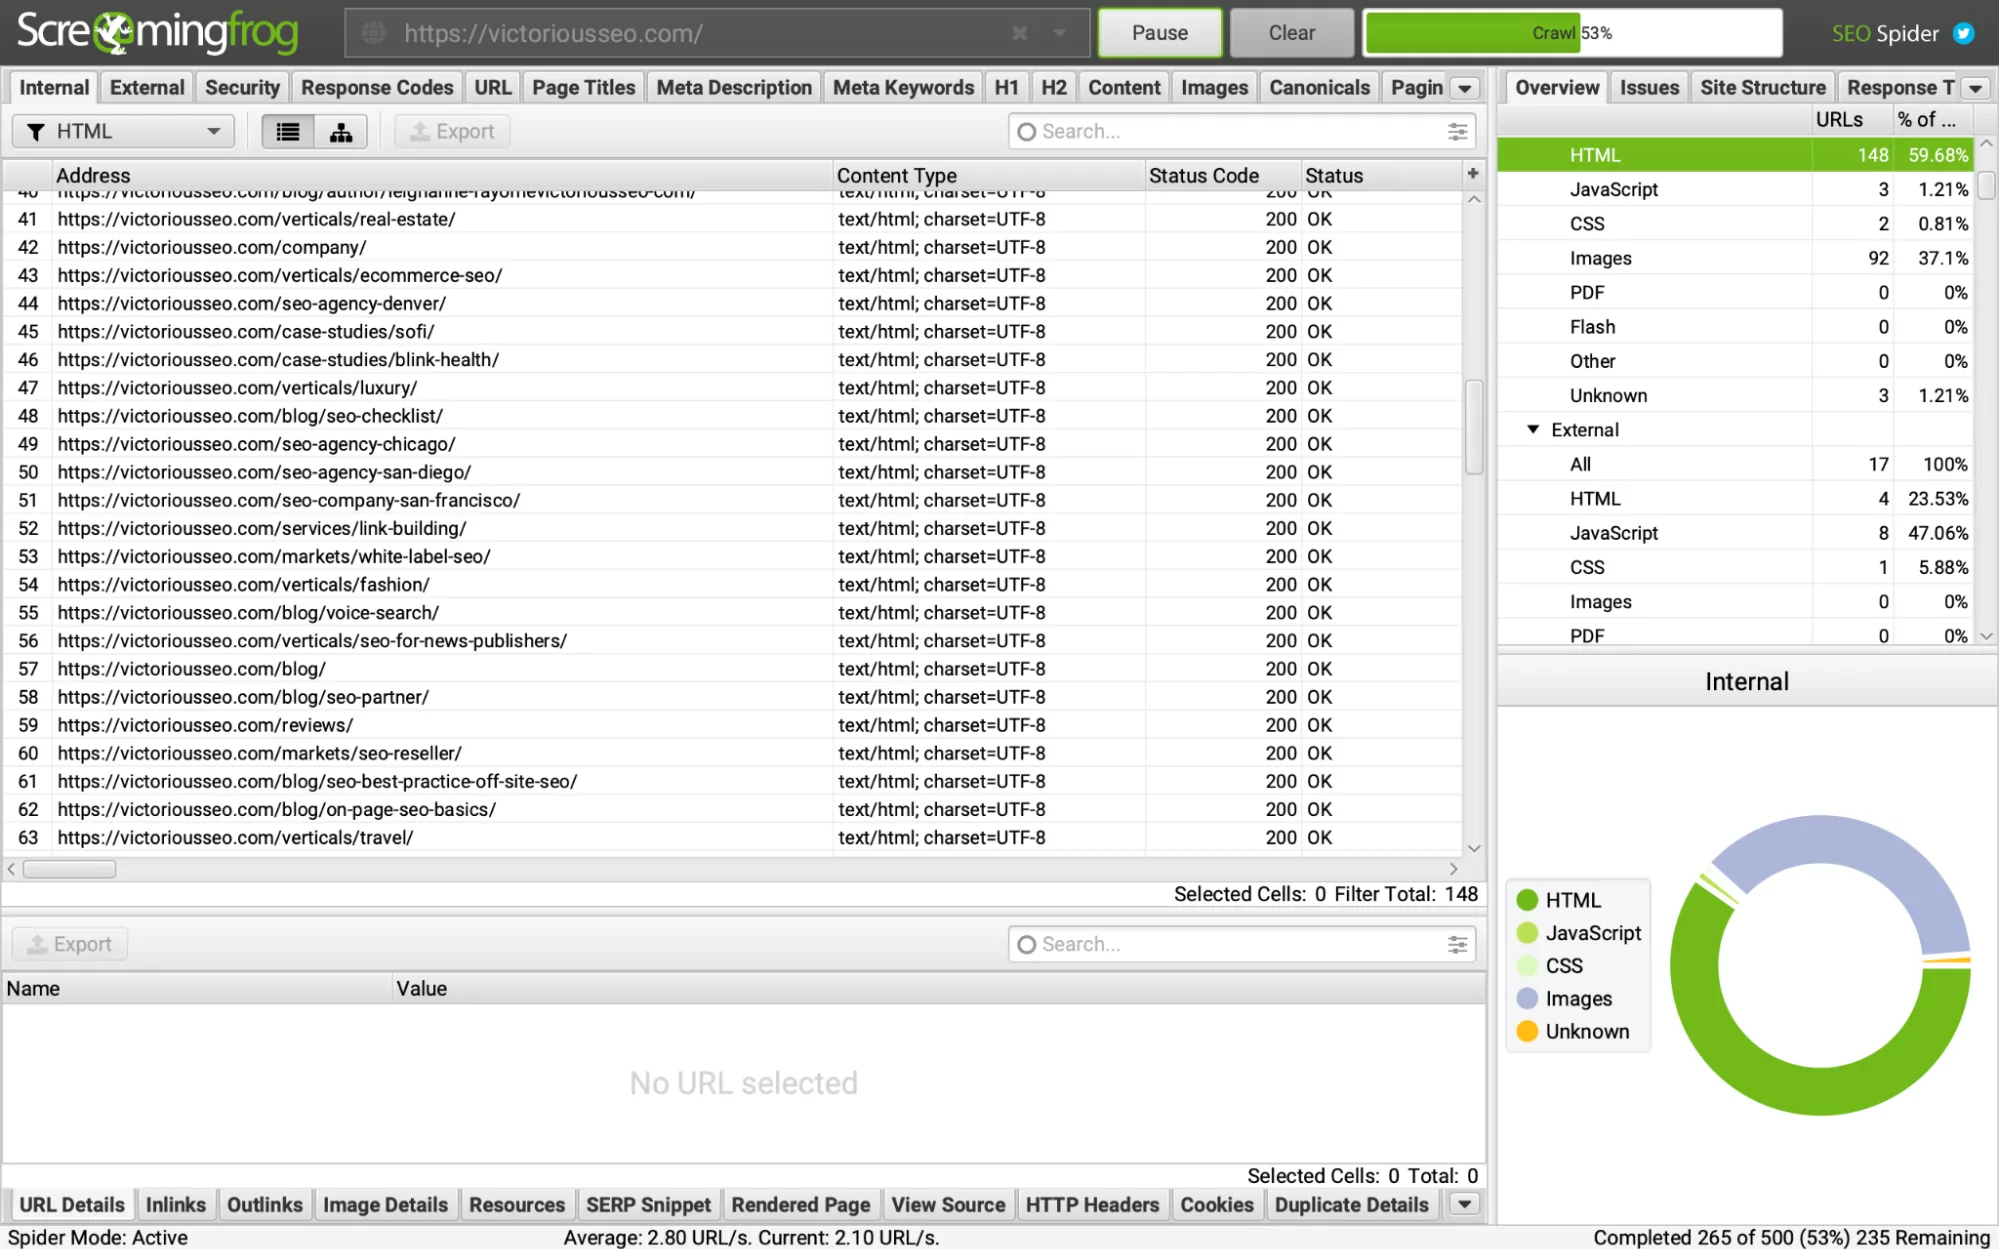Switch to Security tab
Viewport: 1999px width, 1250px height.
(x=242, y=88)
